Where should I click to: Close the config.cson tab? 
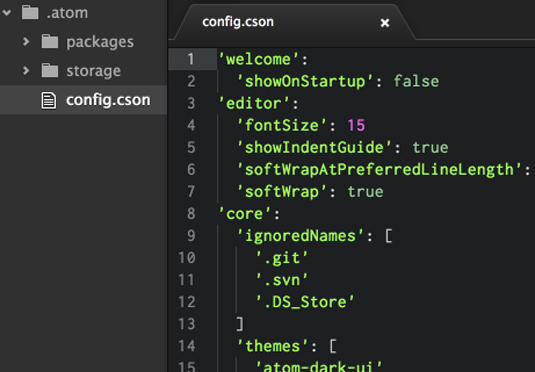click(385, 23)
